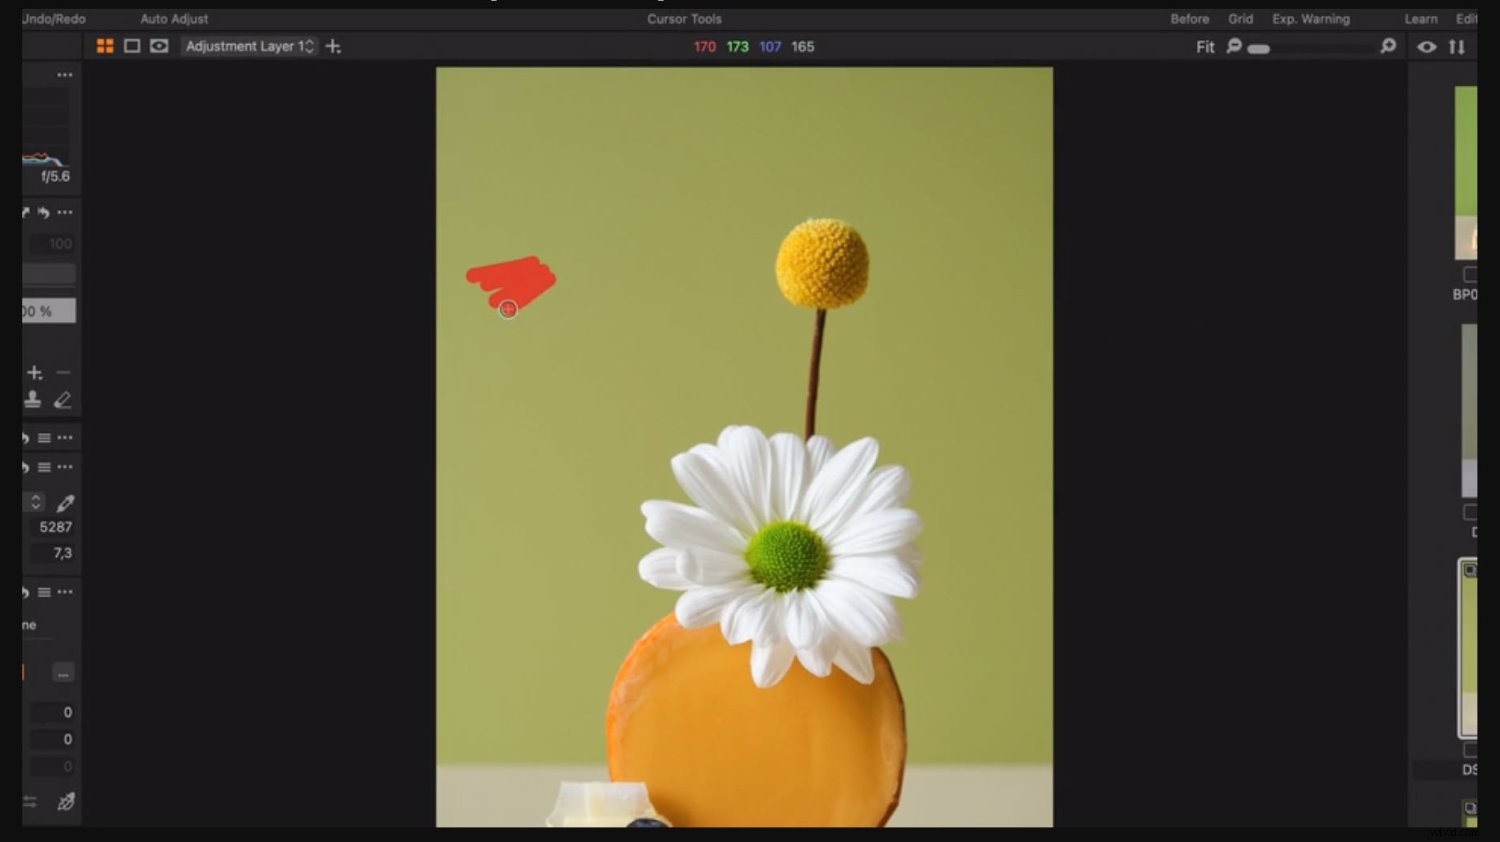Click the stamp icon in the layers panel
The image size is (1500, 842).
click(33, 400)
